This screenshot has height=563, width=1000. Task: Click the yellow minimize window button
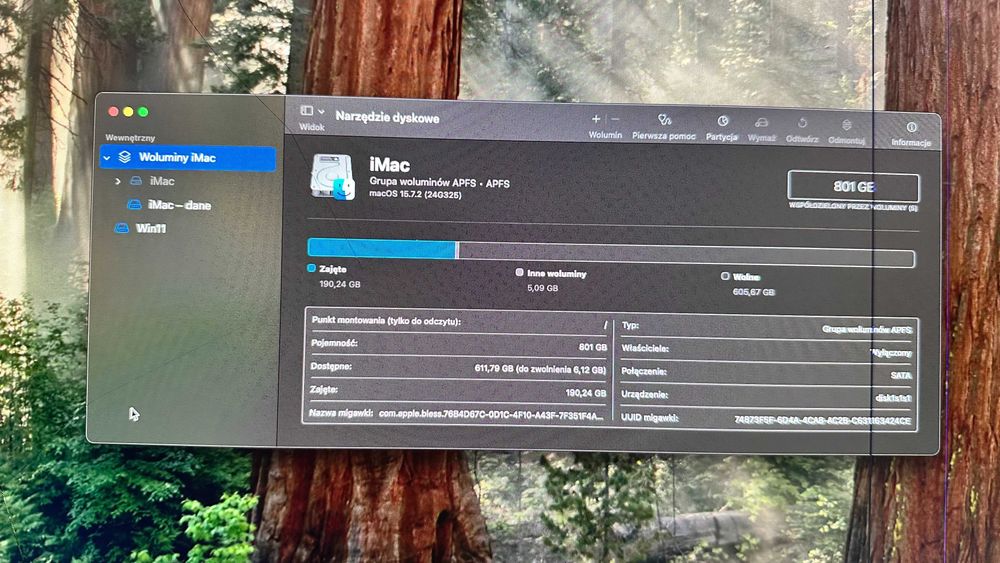point(128,112)
